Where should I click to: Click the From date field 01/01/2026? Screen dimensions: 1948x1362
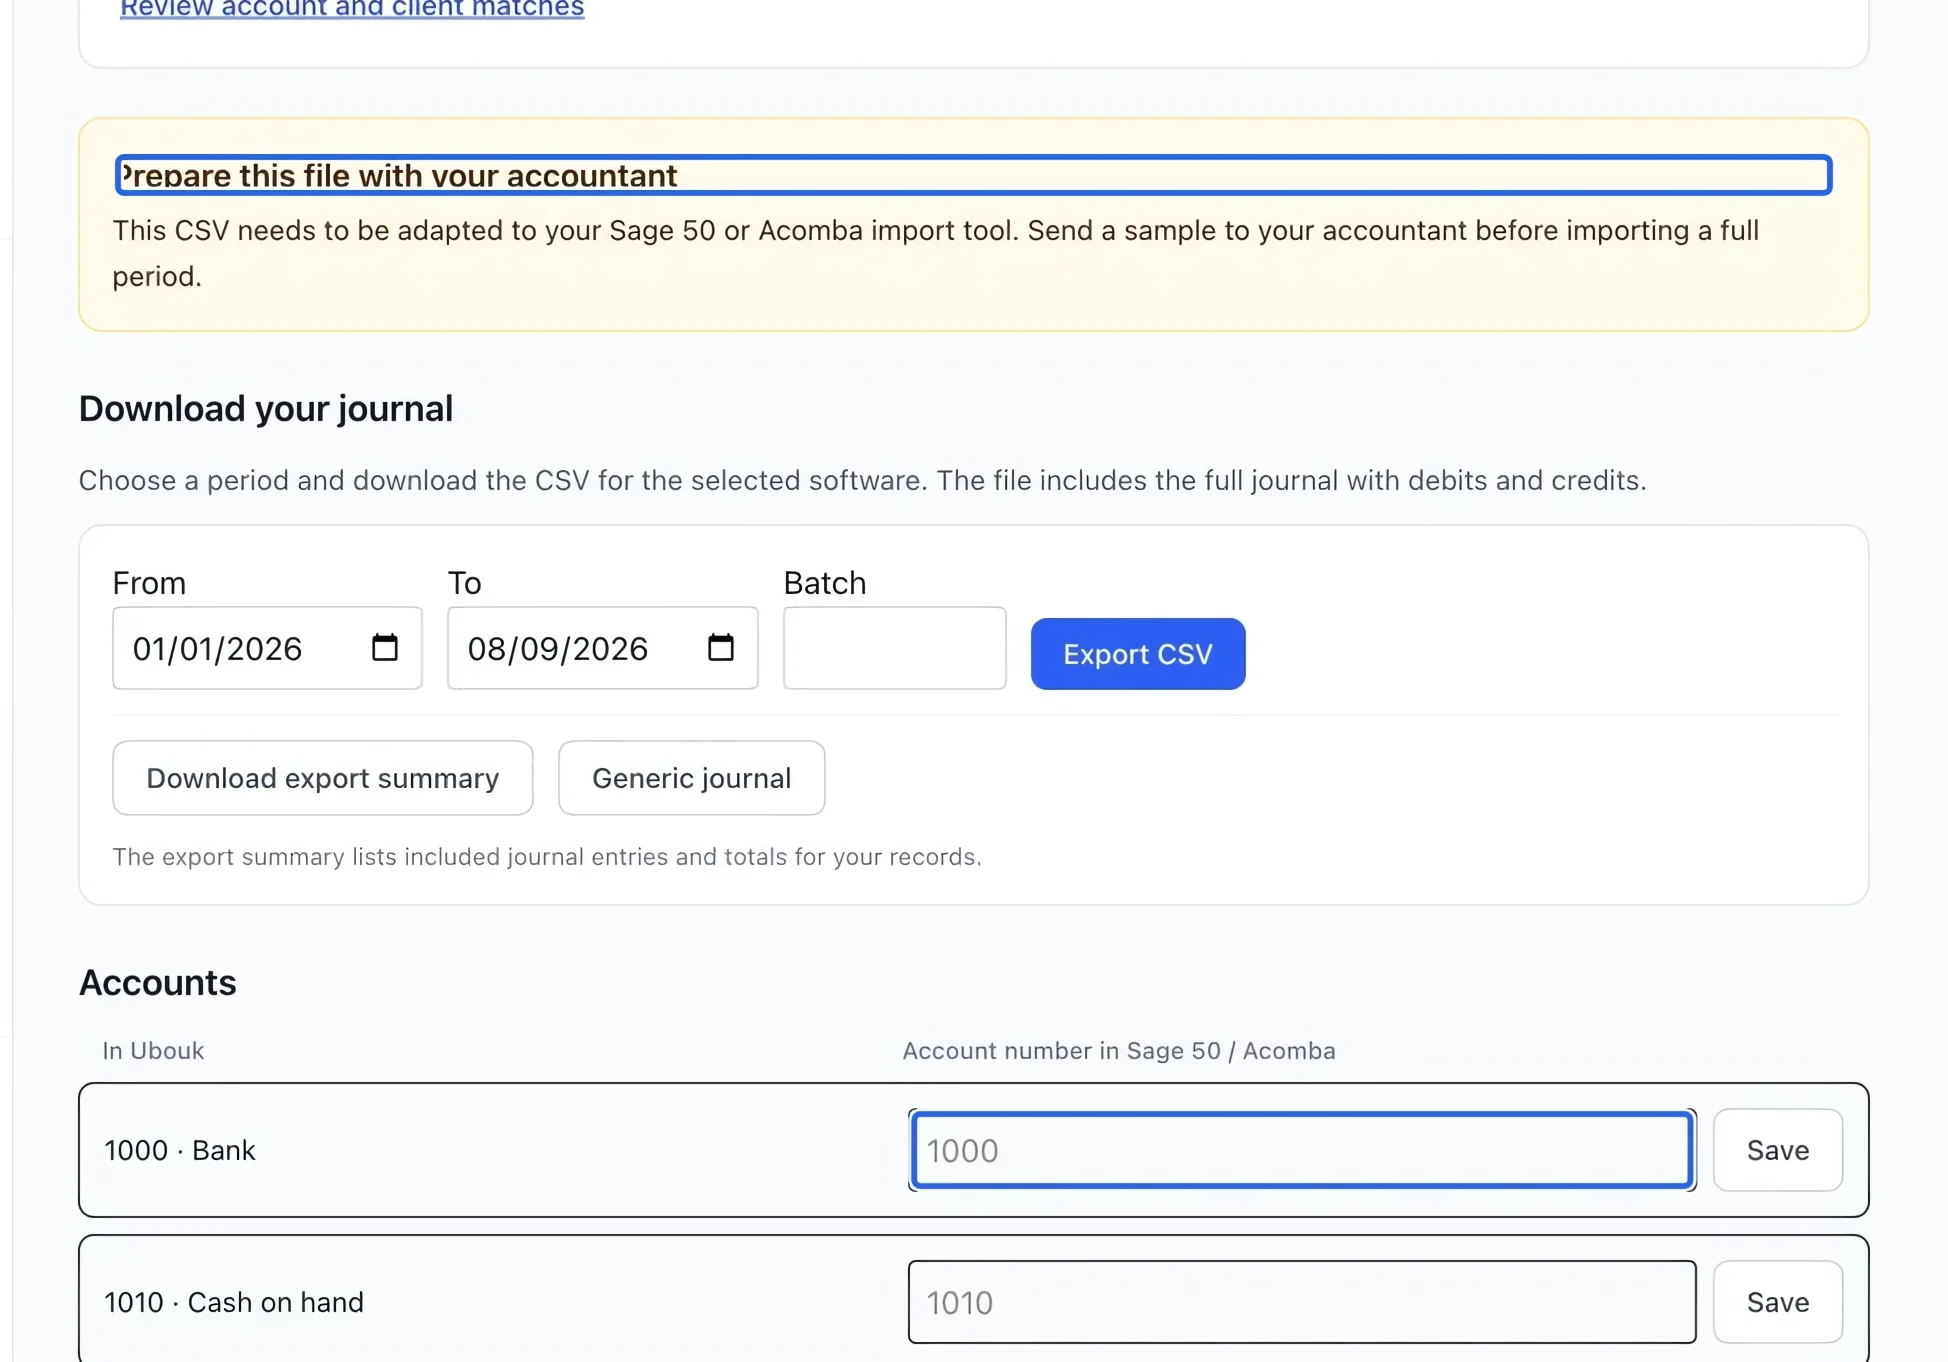(267, 648)
